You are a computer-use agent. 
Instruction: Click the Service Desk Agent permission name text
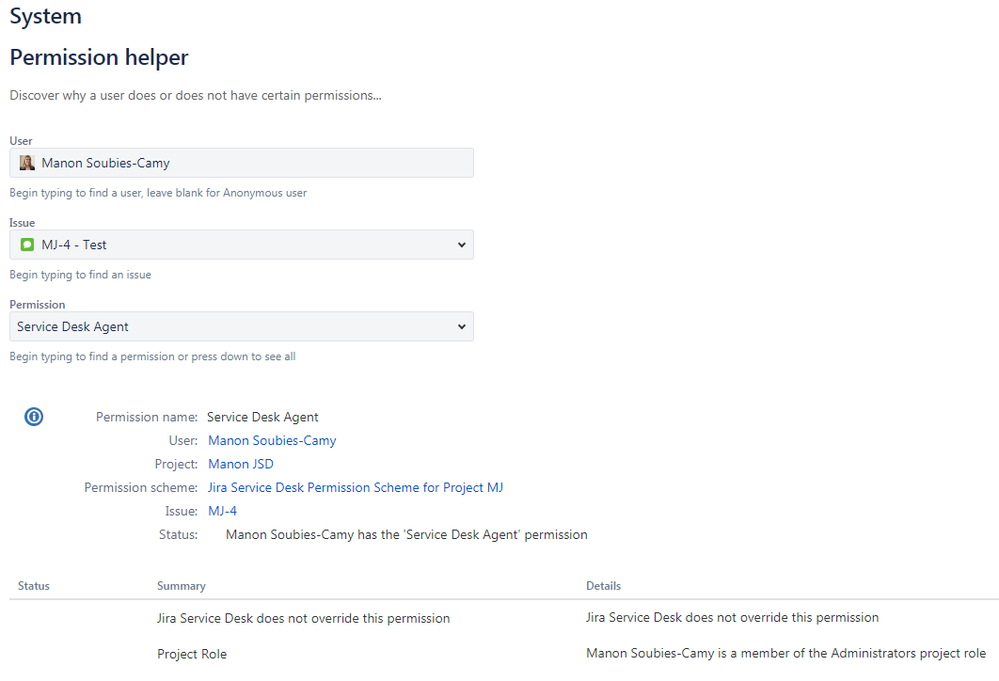click(262, 417)
